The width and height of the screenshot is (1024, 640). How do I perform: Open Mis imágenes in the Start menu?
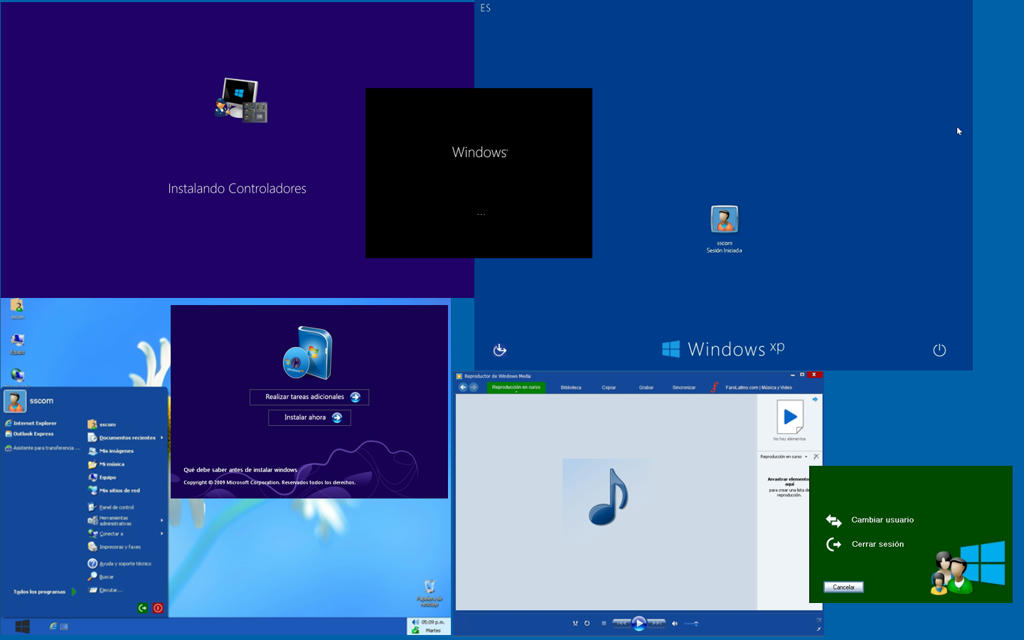(111, 451)
